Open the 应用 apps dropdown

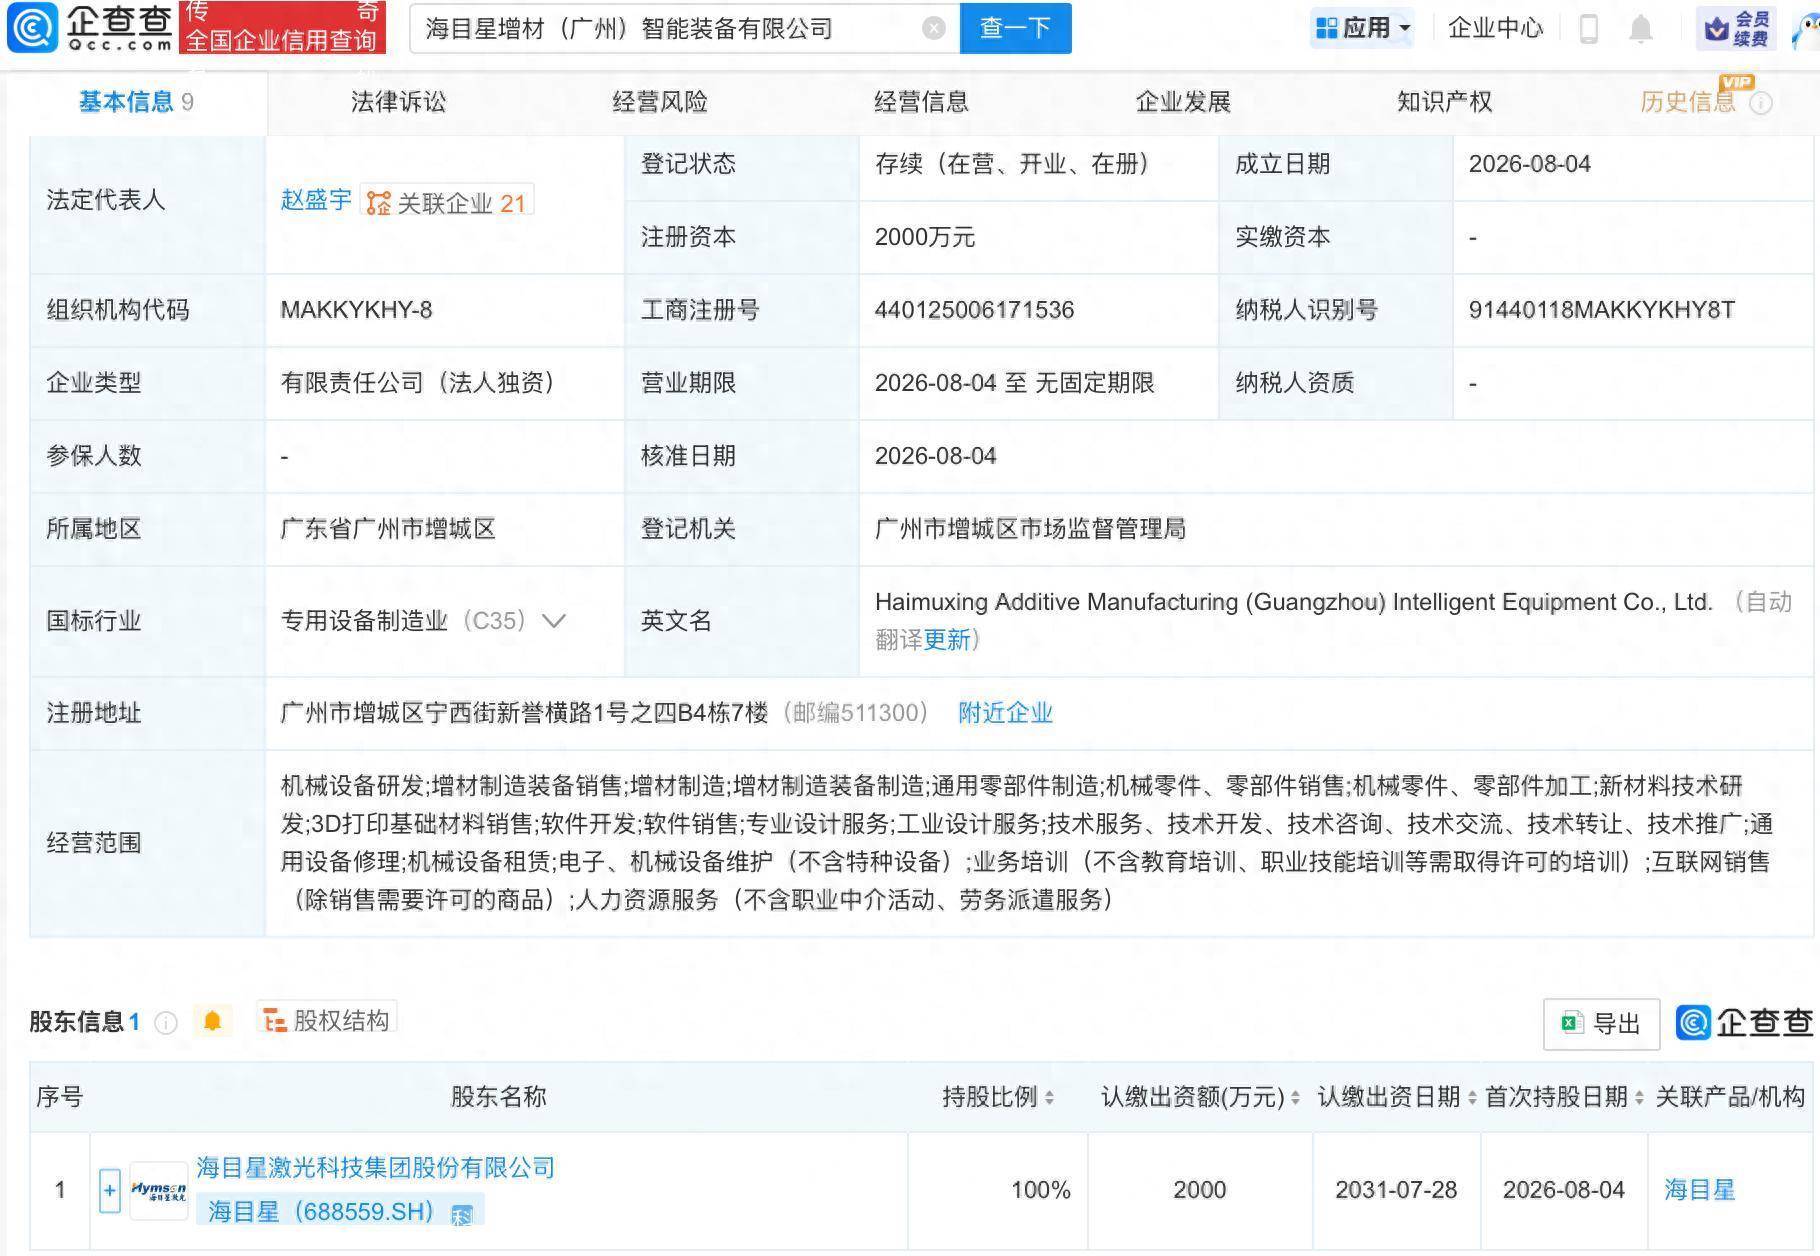click(x=1364, y=28)
